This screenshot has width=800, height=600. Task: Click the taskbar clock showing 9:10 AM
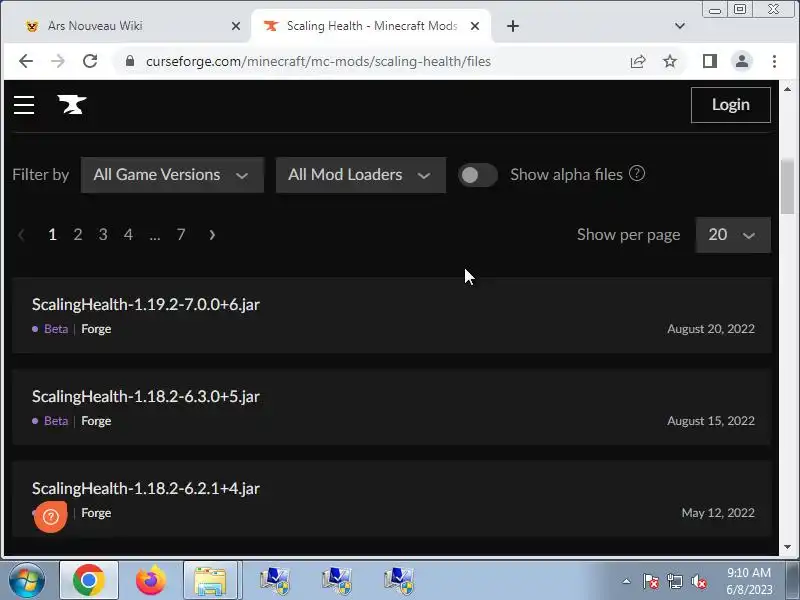pyautogui.click(x=749, y=581)
